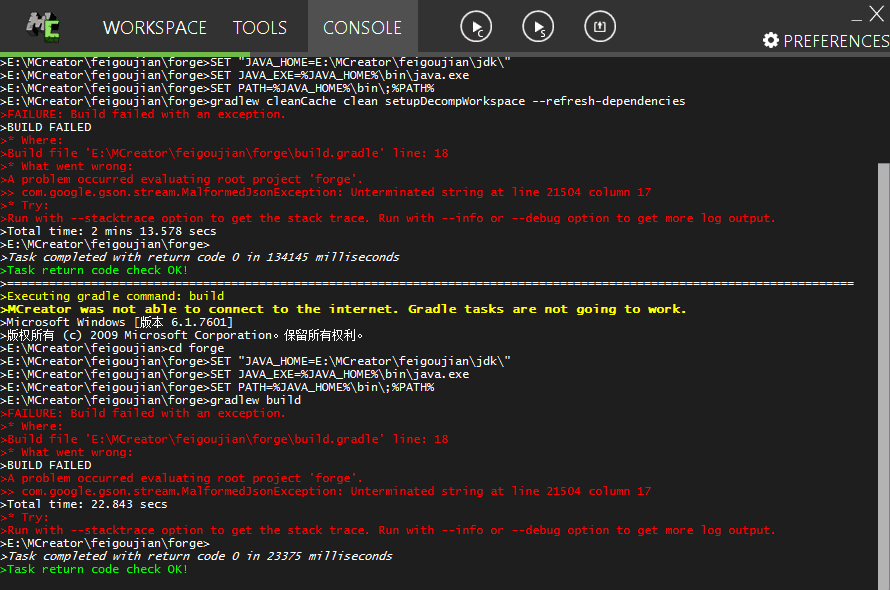This screenshot has height=590, width=890.
Task: Click the yellow internet connection warning line
Action: (x=346, y=309)
